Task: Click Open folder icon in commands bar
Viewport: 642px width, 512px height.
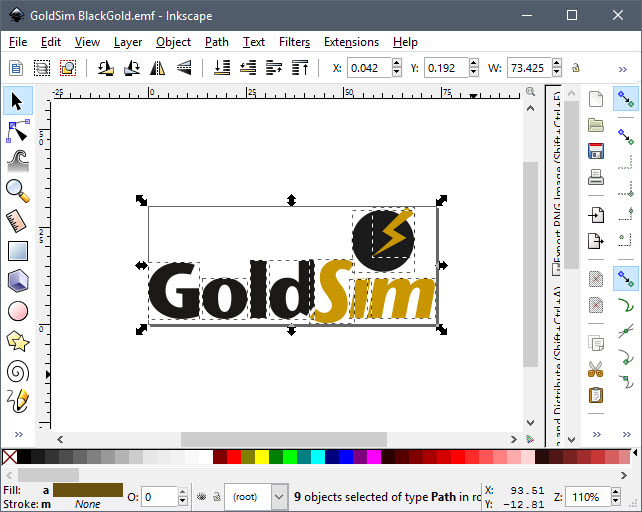Action: click(596, 125)
